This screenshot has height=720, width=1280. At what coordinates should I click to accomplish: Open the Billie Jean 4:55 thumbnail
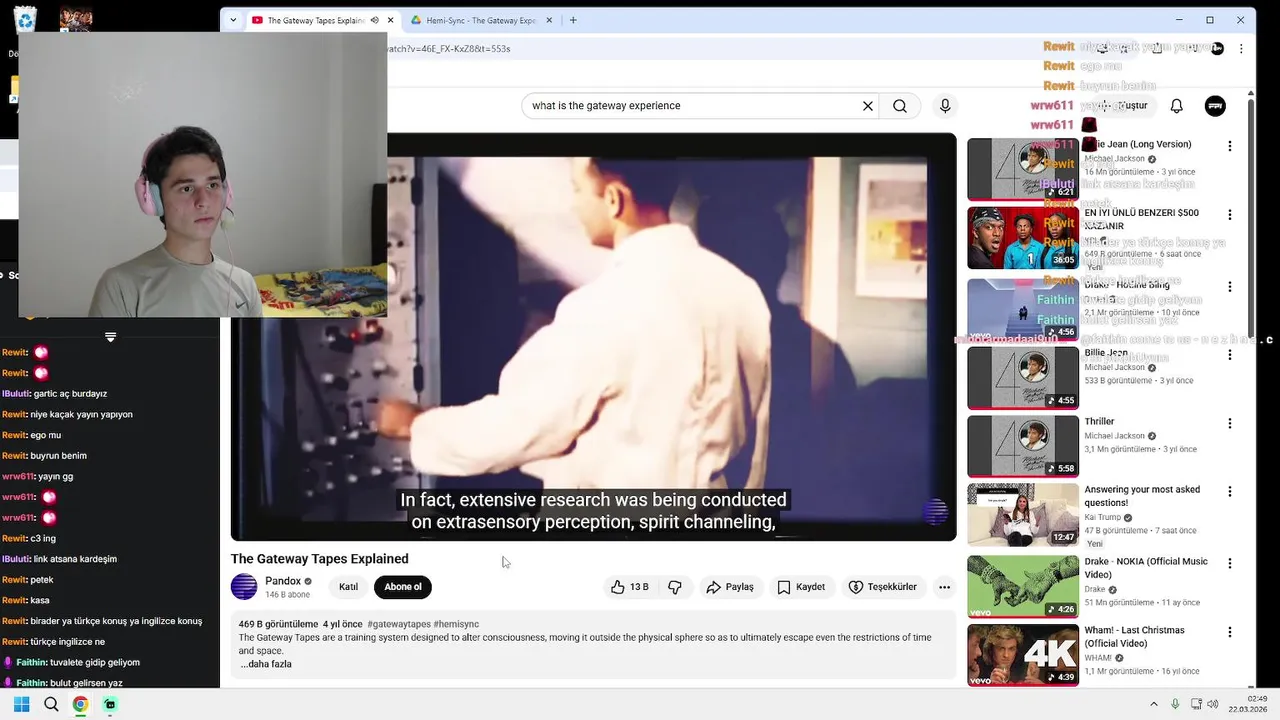(1023, 378)
